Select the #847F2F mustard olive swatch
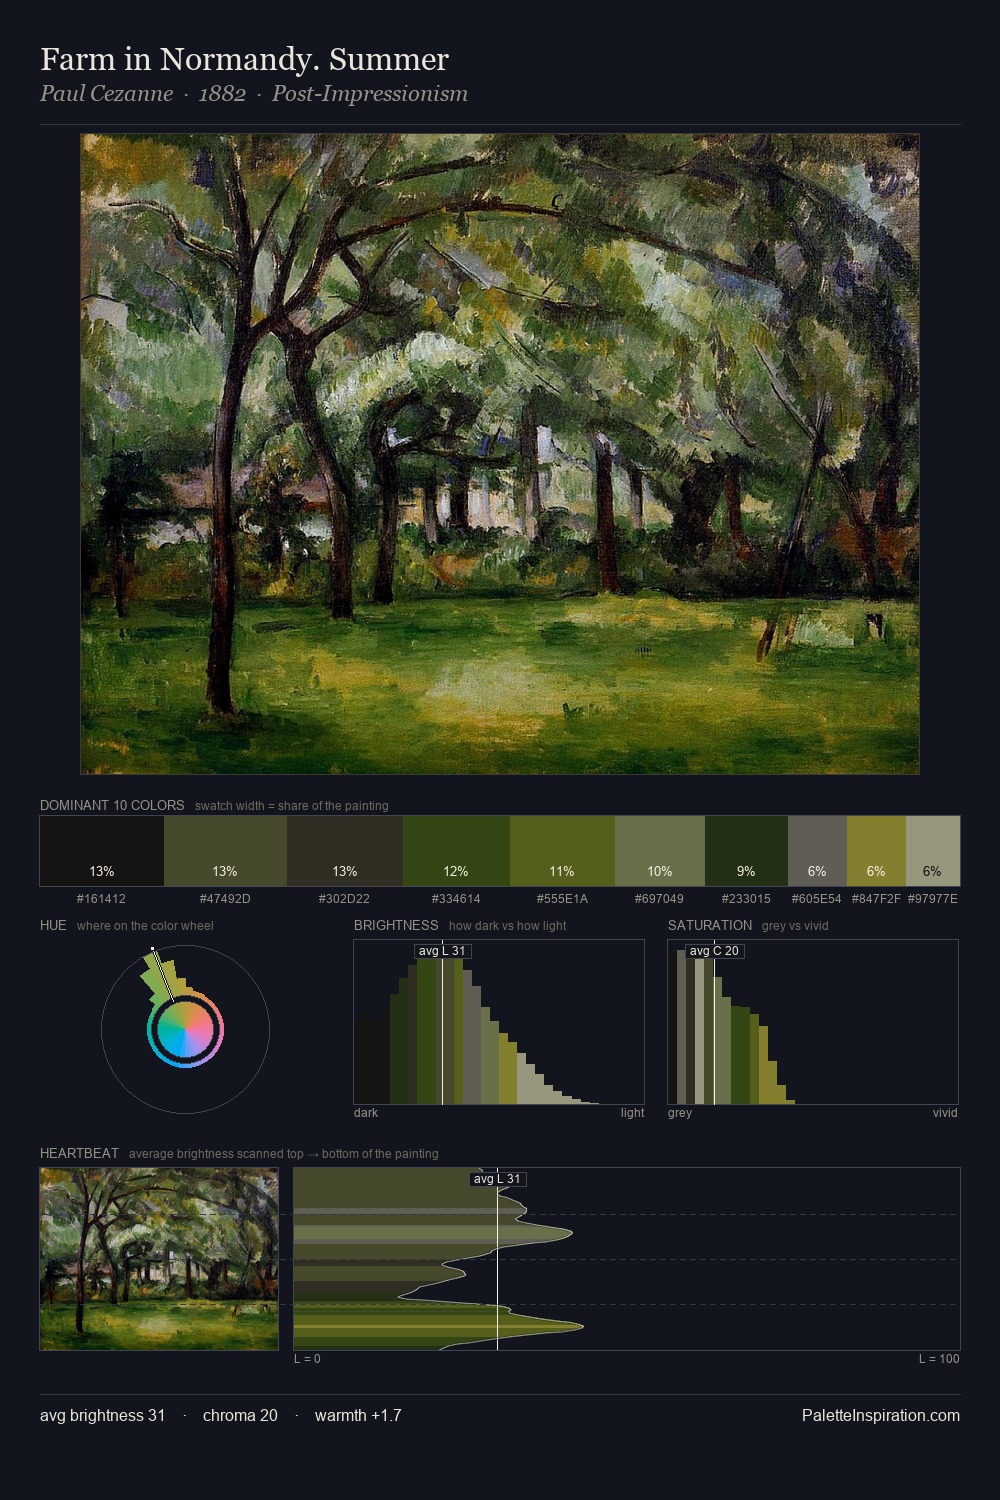 coord(876,851)
